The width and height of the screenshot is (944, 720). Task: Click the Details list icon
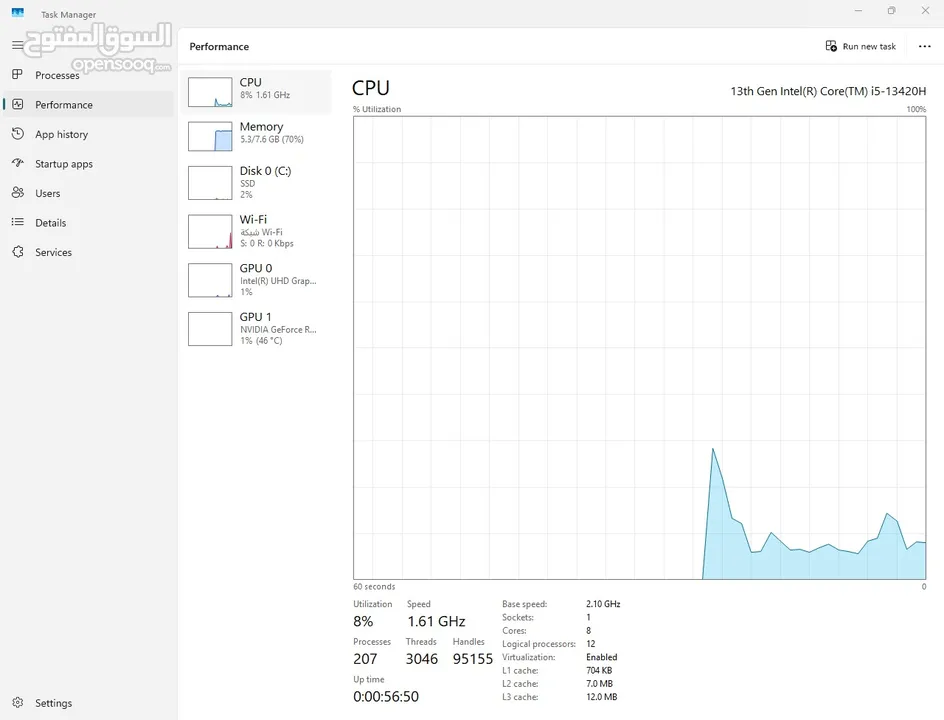tap(17, 222)
